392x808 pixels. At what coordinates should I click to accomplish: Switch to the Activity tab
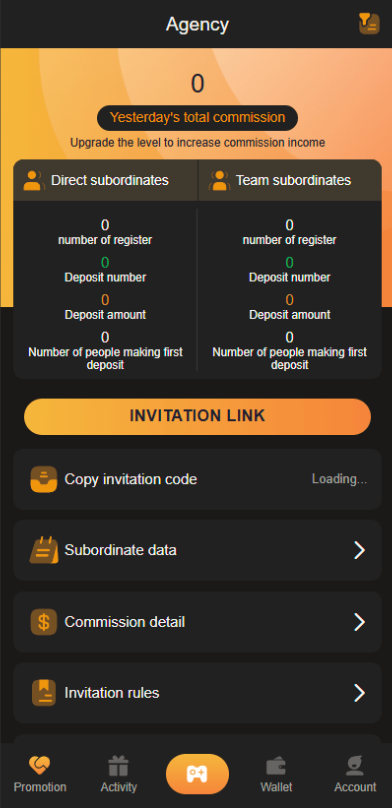click(x=118, y=775)
